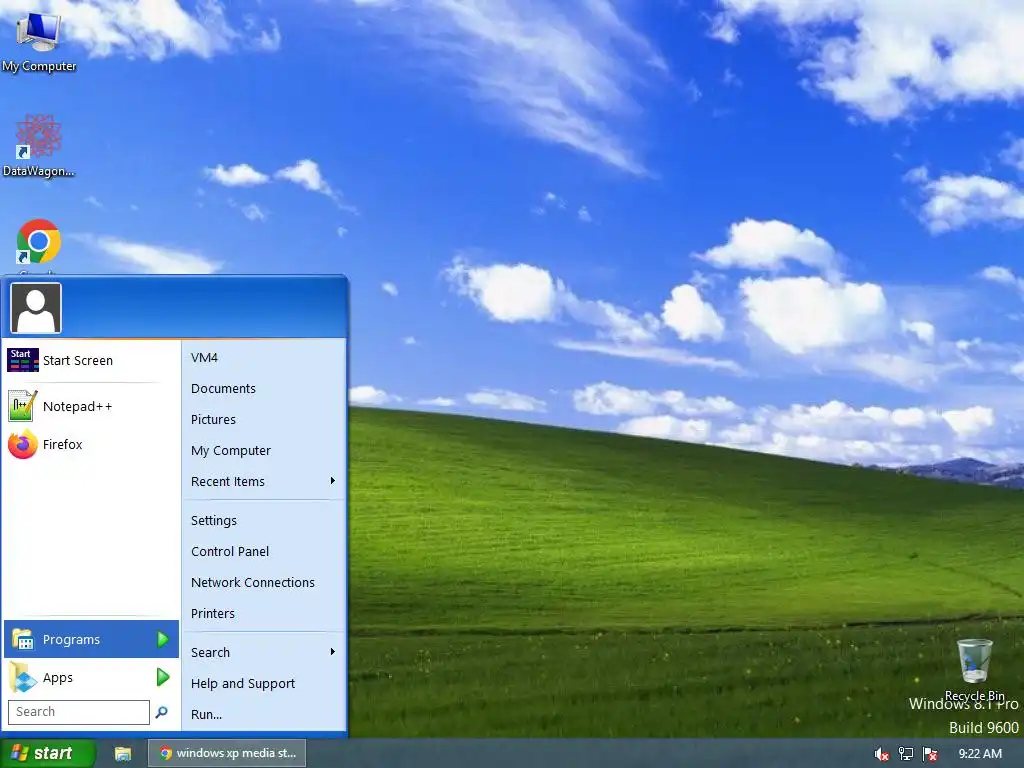Select the Start Screen label

tap(78, 360)
